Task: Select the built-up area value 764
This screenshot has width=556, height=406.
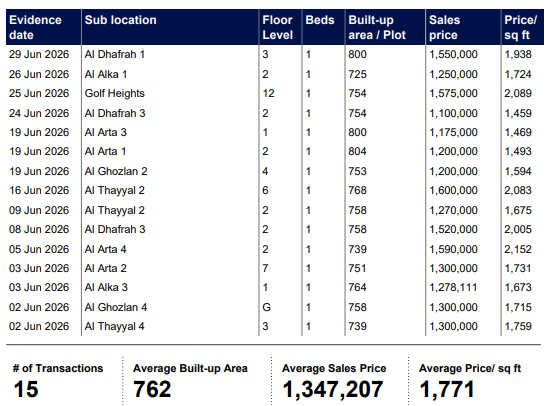Action: 357,287
